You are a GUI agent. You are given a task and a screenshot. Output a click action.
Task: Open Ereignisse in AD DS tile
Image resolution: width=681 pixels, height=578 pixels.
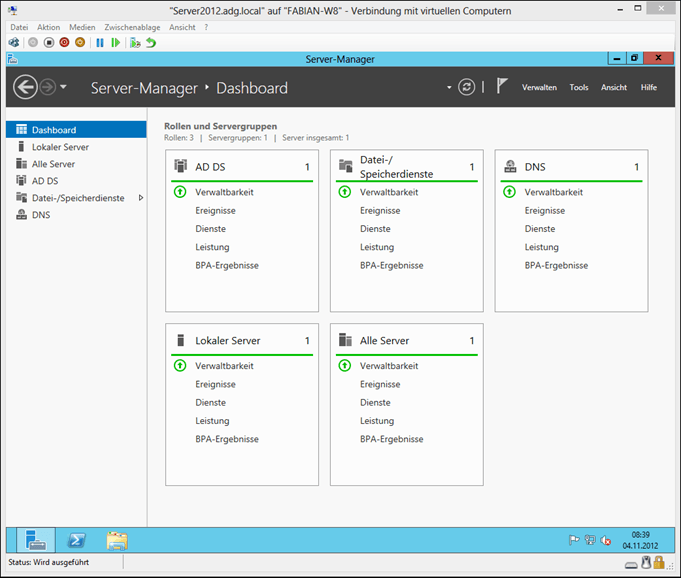pyautogui.click(x=215, y=211)
